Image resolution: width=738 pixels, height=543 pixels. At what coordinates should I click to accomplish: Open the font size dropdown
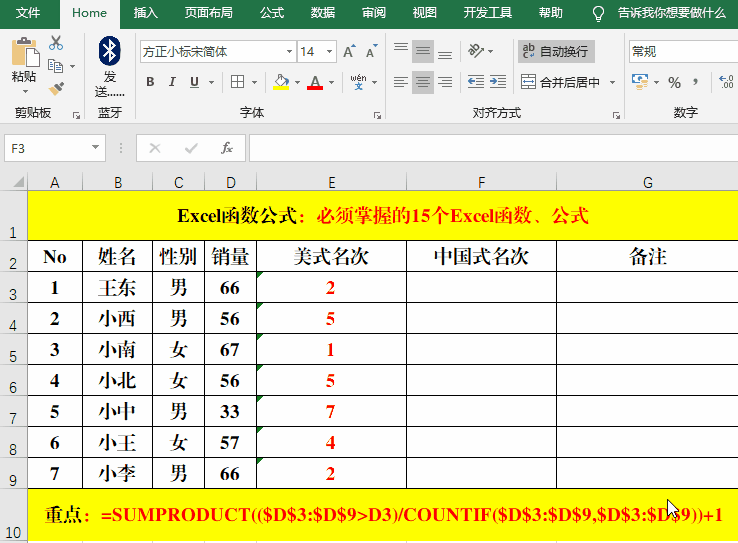point(331,51)
